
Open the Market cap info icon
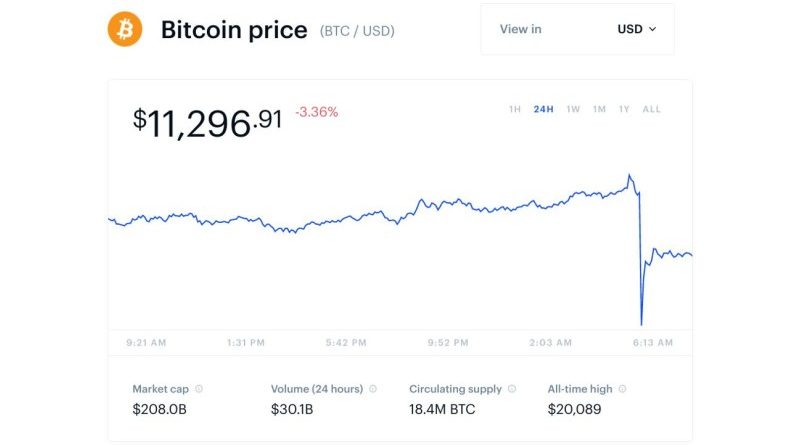(199, 389)
